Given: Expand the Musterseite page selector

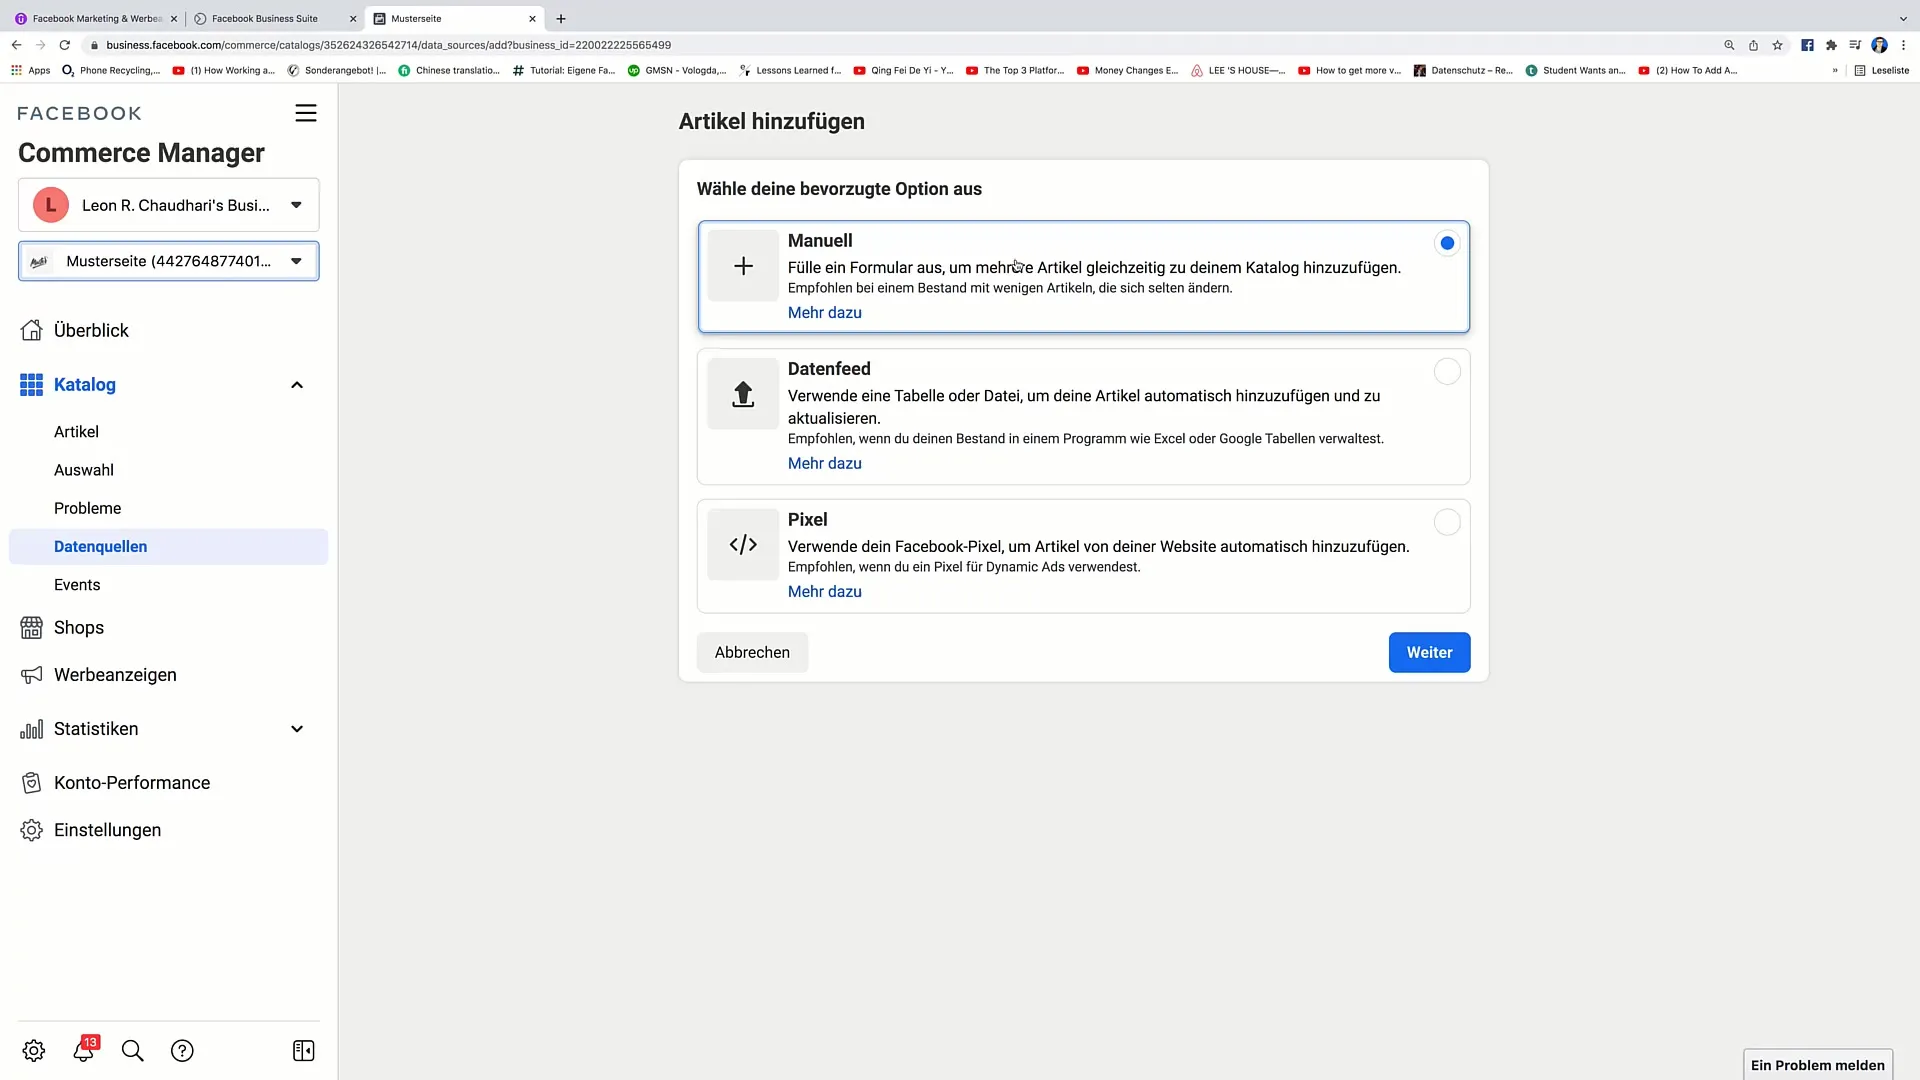Looking at the screenshot, I should (295, 261).
